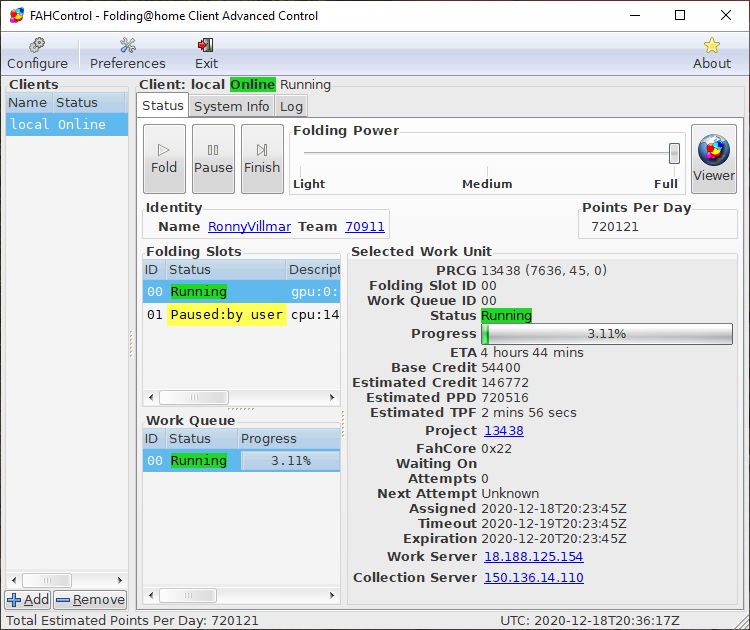Click the UTC time in status bar
The image size is (750, 630).
coord(590,620)
